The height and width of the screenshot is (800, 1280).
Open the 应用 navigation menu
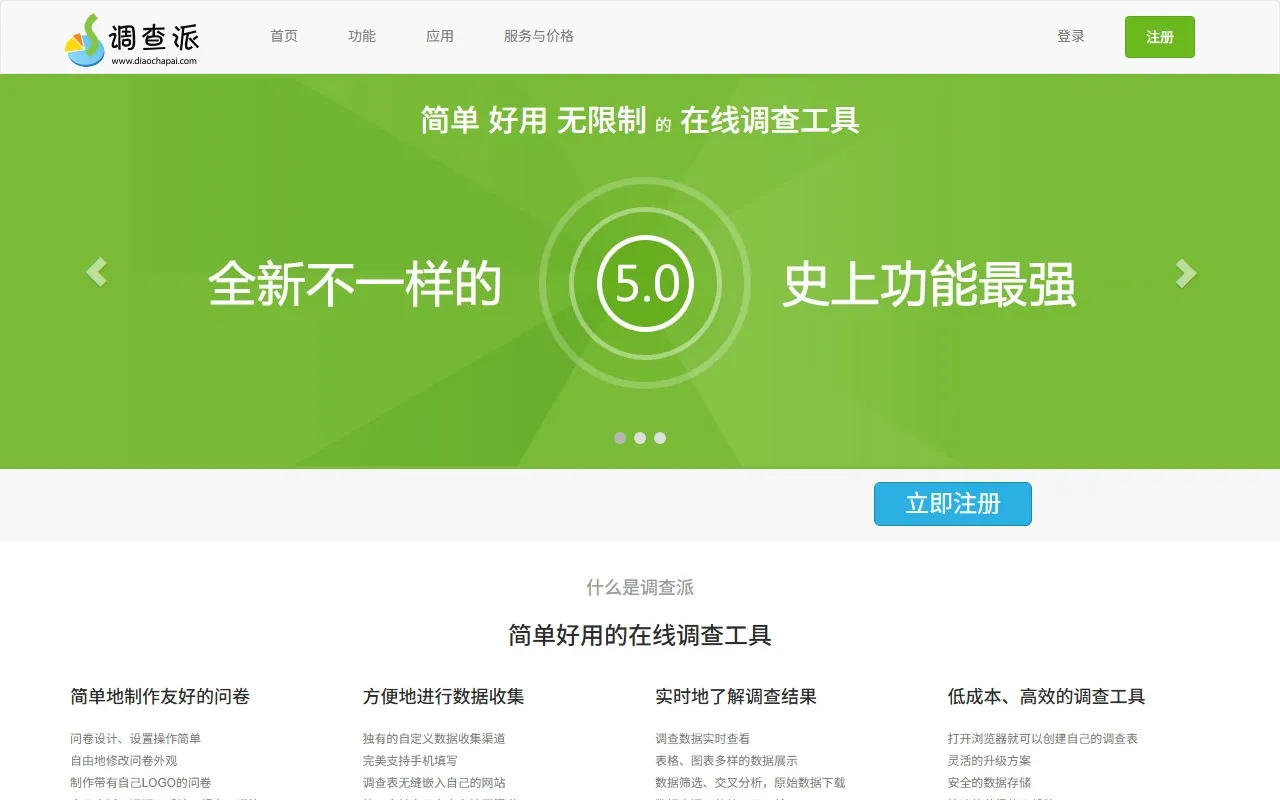coord(440,36)
